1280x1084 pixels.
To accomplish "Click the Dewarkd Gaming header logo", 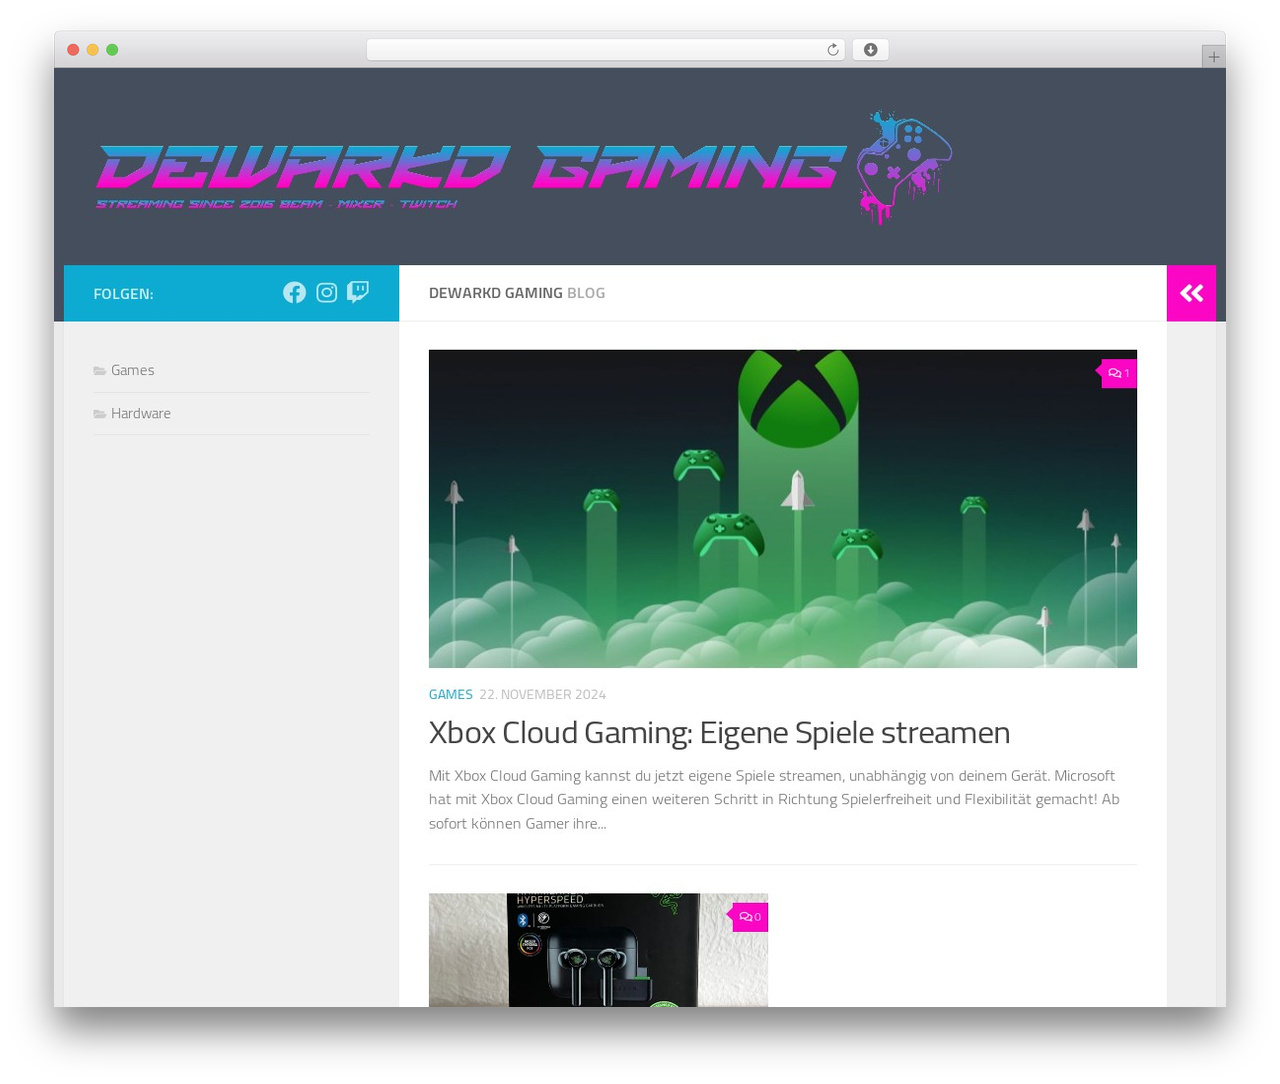I will coord(524,168).
